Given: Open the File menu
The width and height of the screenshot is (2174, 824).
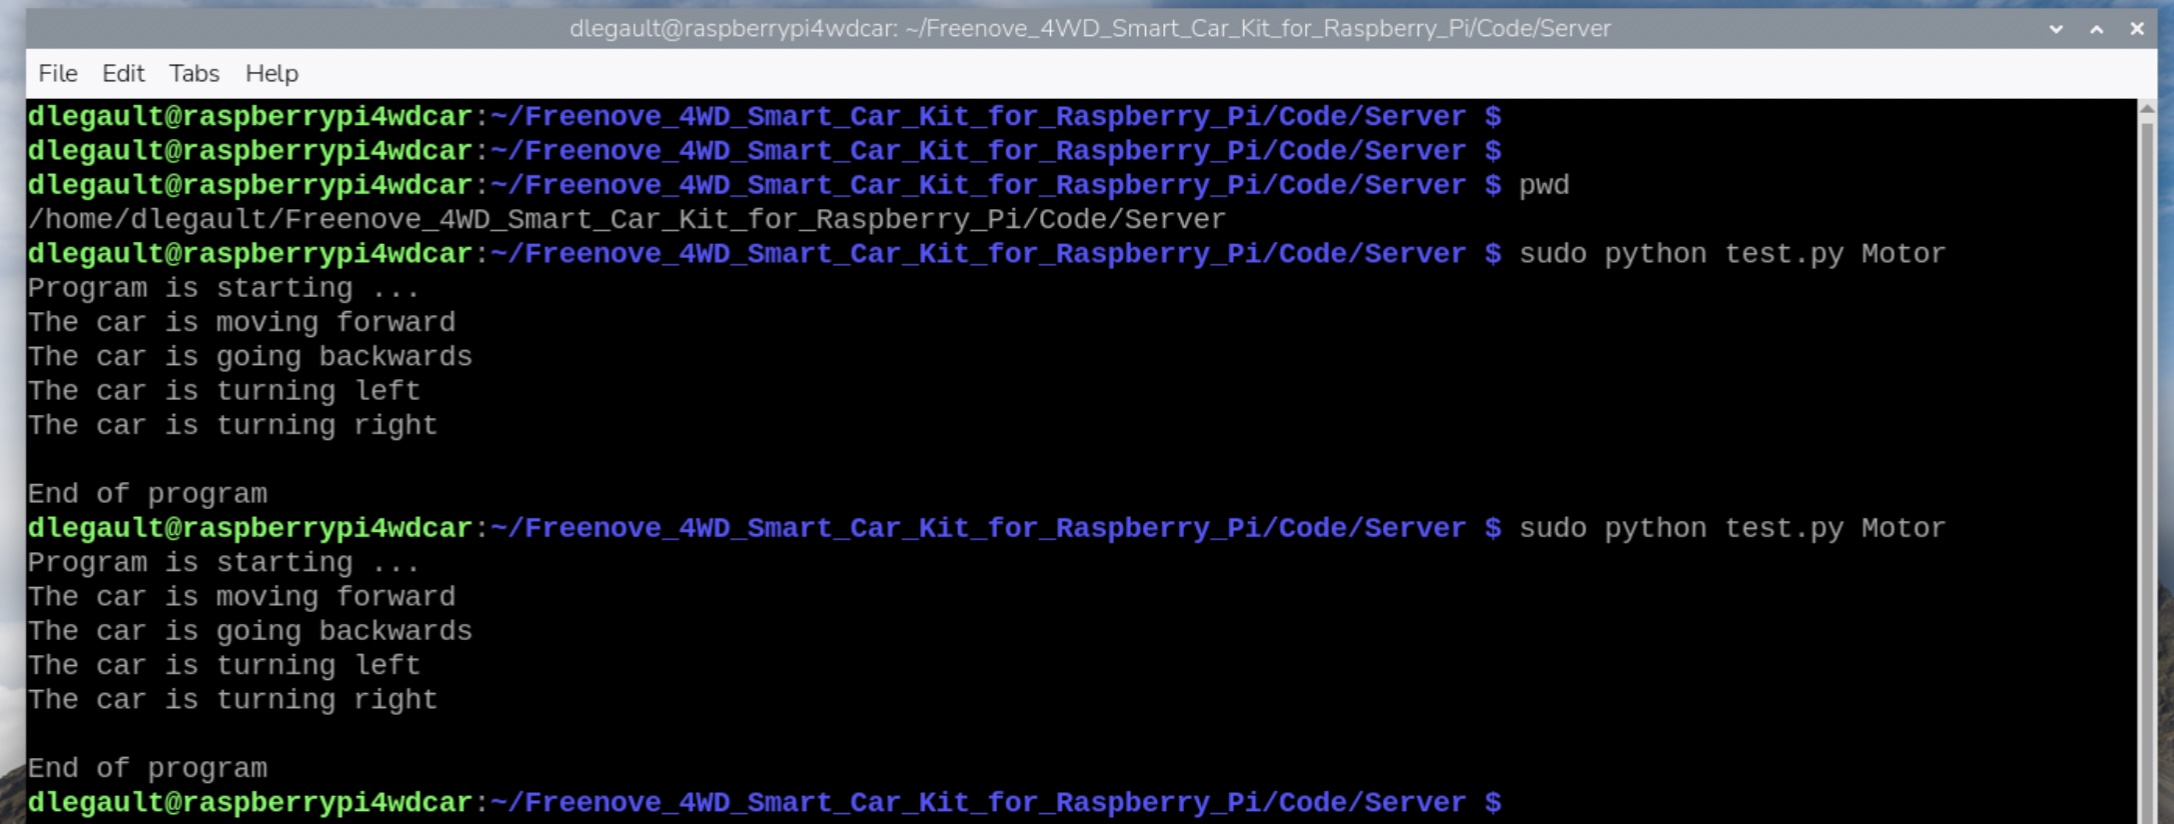Looking at the screenshot, I should point(57,73).
